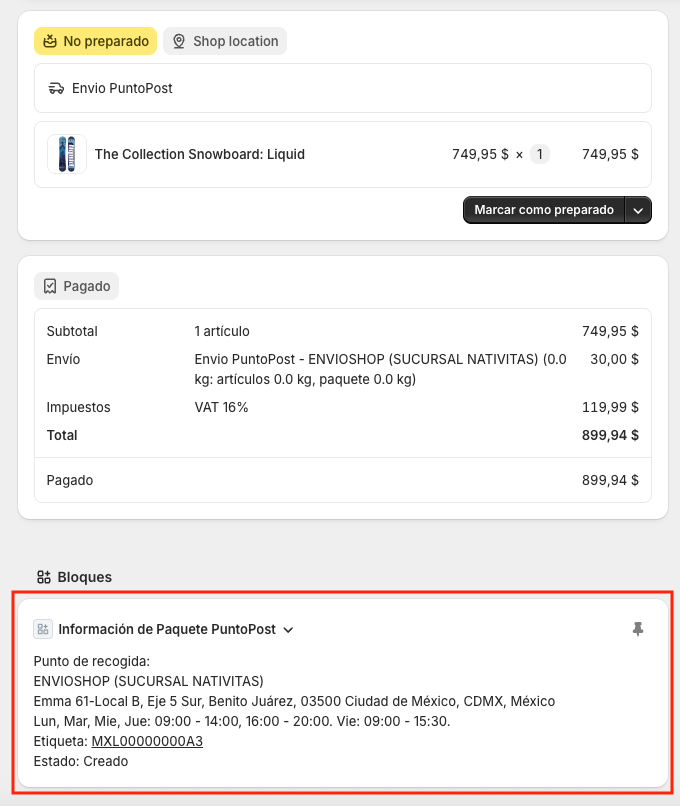Click the fulfillment box icon in No preparado badge
The height and width of the screenshot is (806, 680).
(x=52, y=41)
